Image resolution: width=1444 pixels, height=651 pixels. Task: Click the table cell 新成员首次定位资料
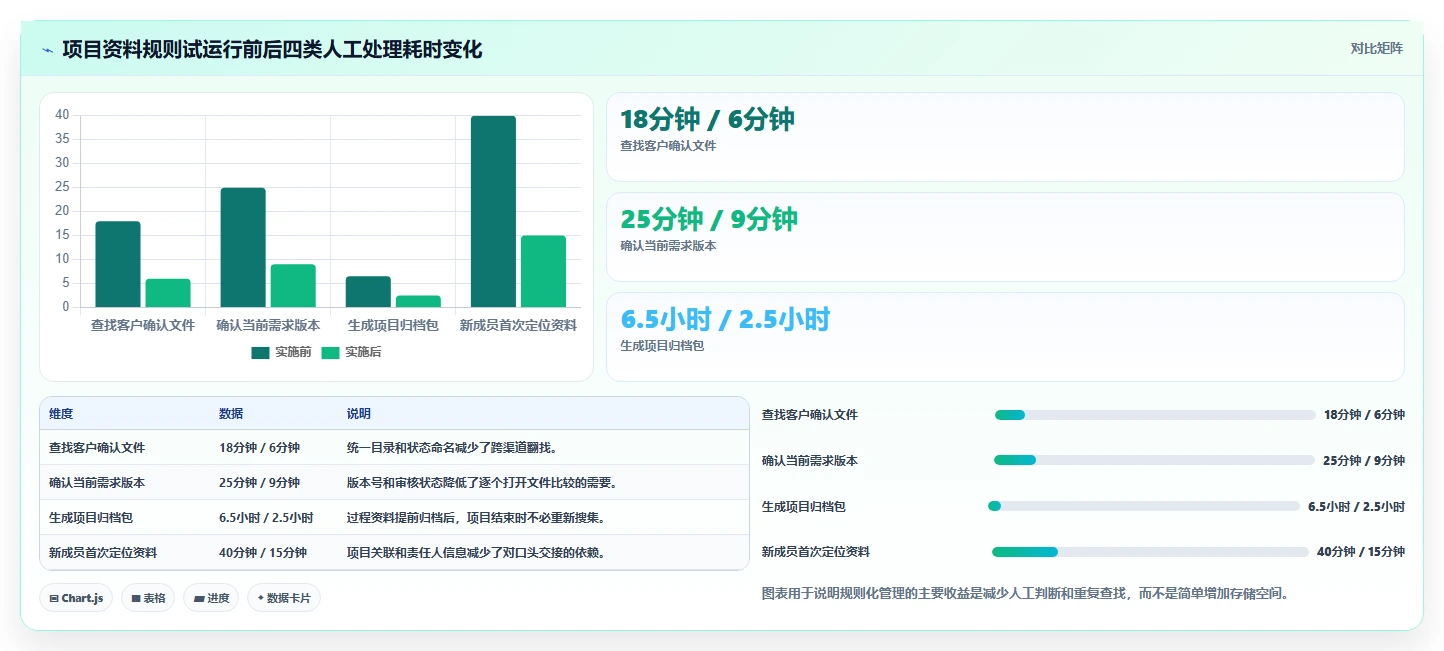103,553
